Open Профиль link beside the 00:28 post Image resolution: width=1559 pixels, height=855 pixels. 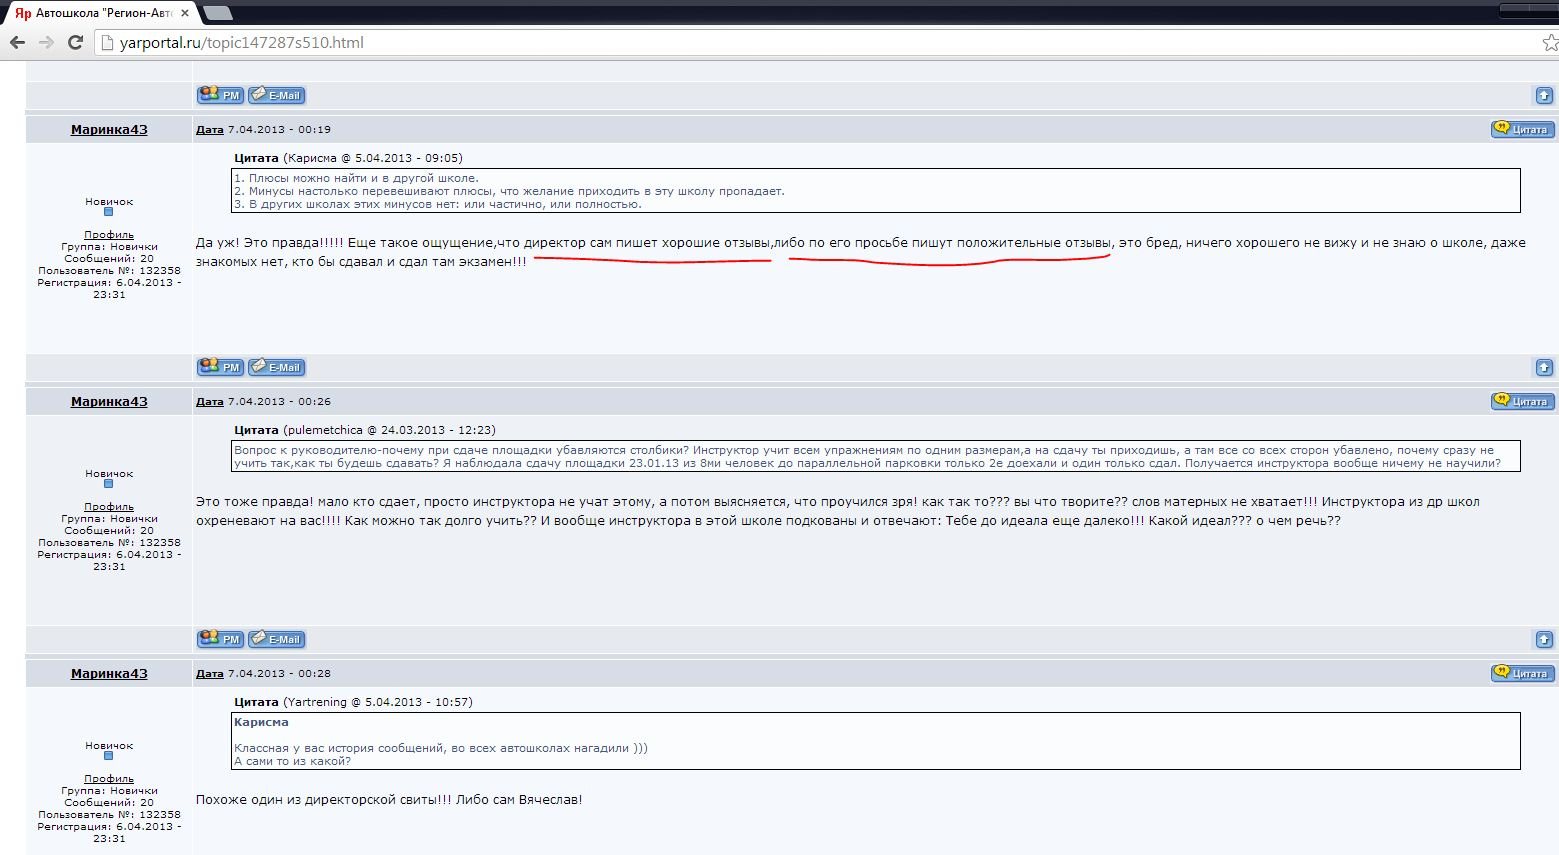[x=109, y=778]
